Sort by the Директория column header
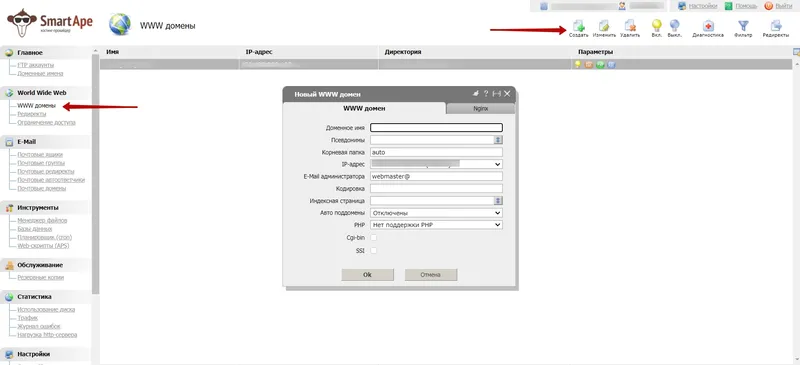Viewport: 800px width, 365px height. 403,52
